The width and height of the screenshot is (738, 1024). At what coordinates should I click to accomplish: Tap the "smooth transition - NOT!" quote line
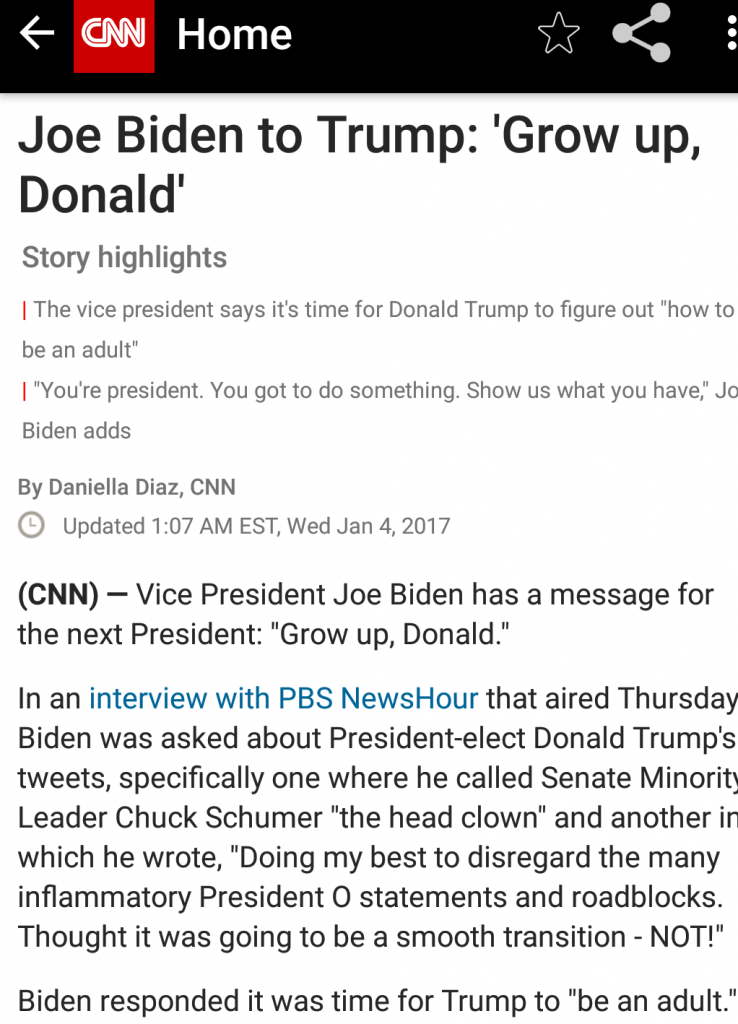(370, 937)
